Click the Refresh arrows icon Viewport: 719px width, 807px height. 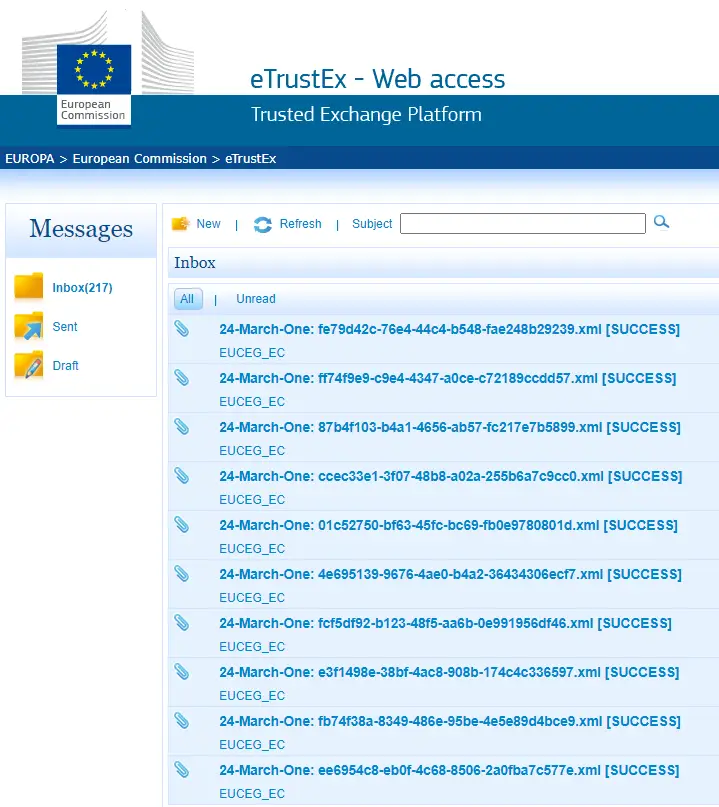tap(263, 224)
